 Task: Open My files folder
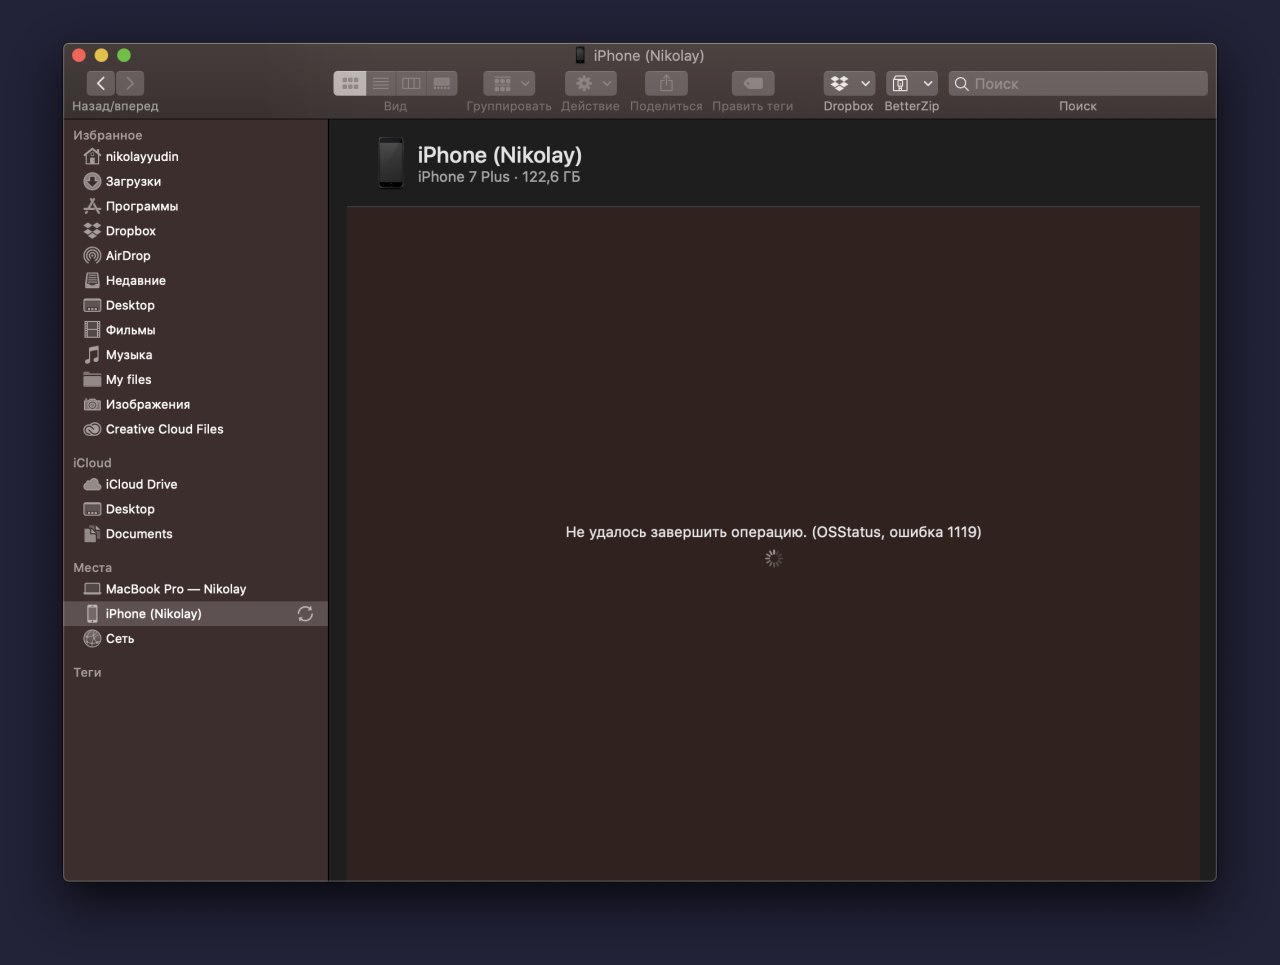(196, 380)
